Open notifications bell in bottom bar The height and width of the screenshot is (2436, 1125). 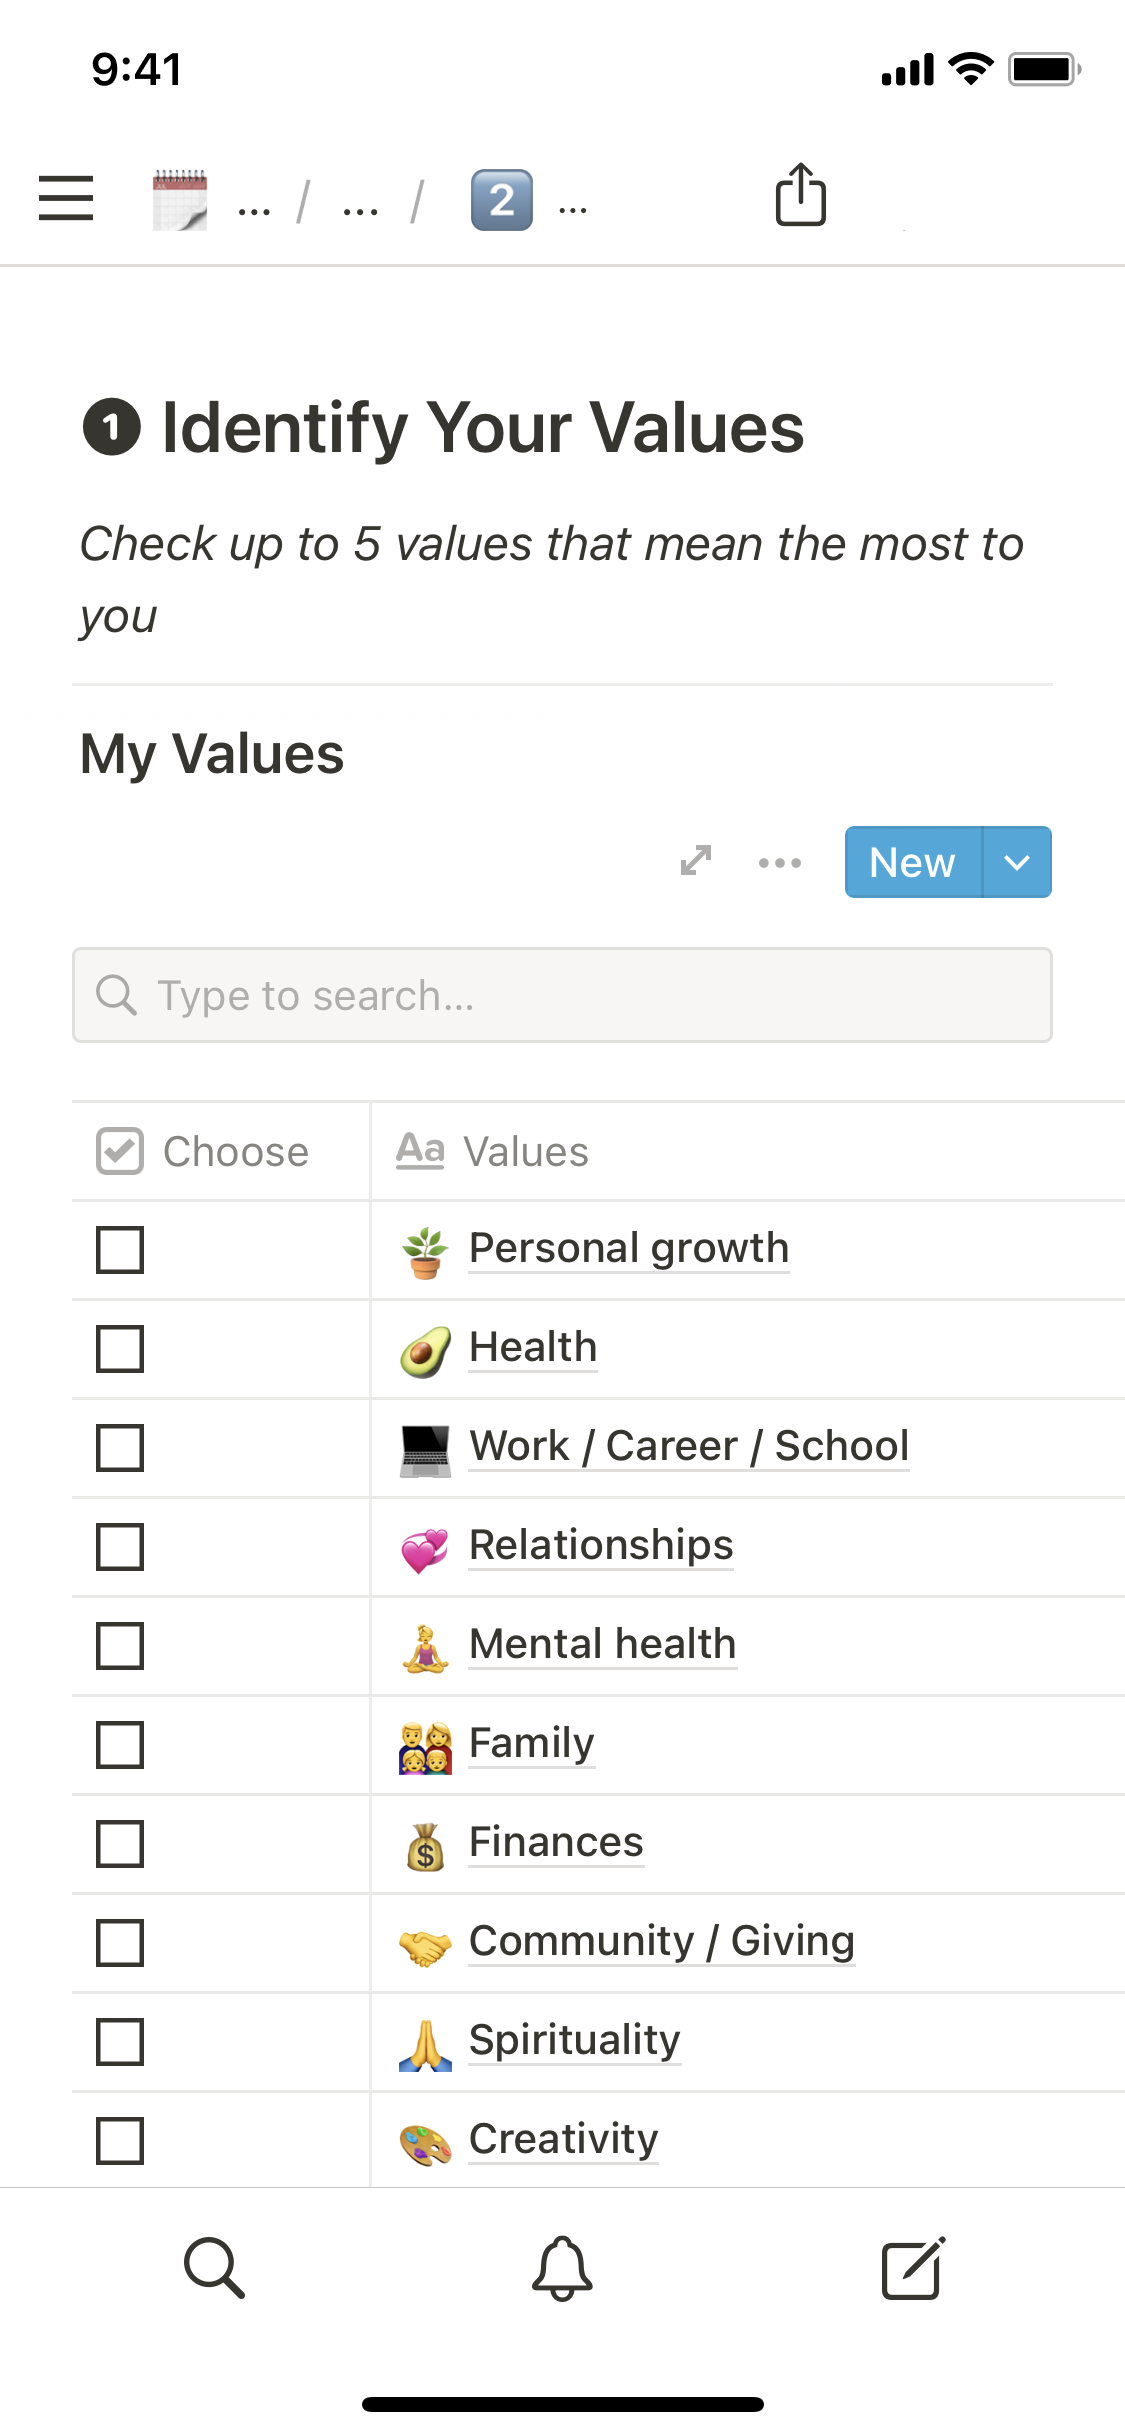coord(562,2267)
